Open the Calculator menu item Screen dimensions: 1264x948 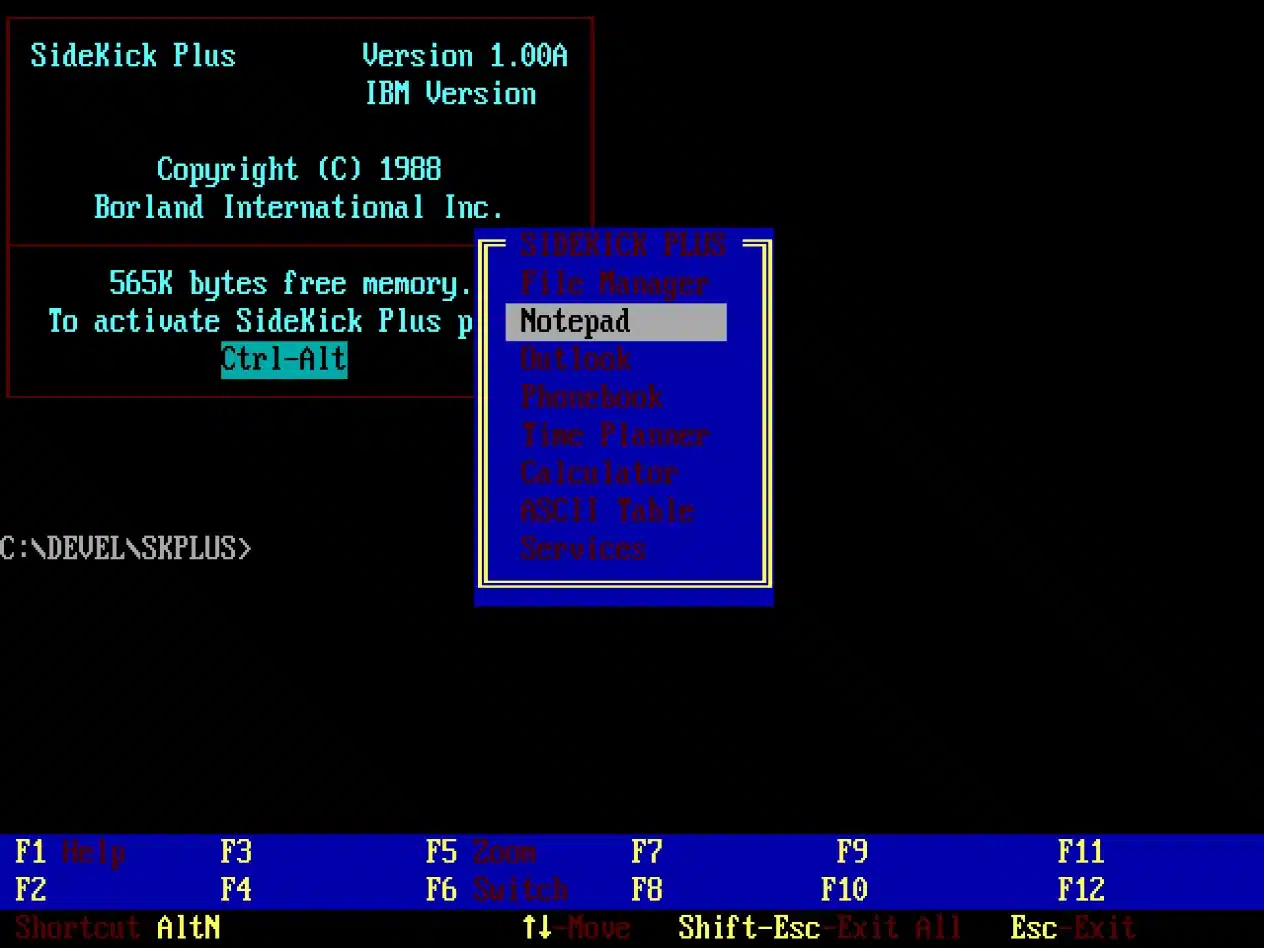click(599, 473)
